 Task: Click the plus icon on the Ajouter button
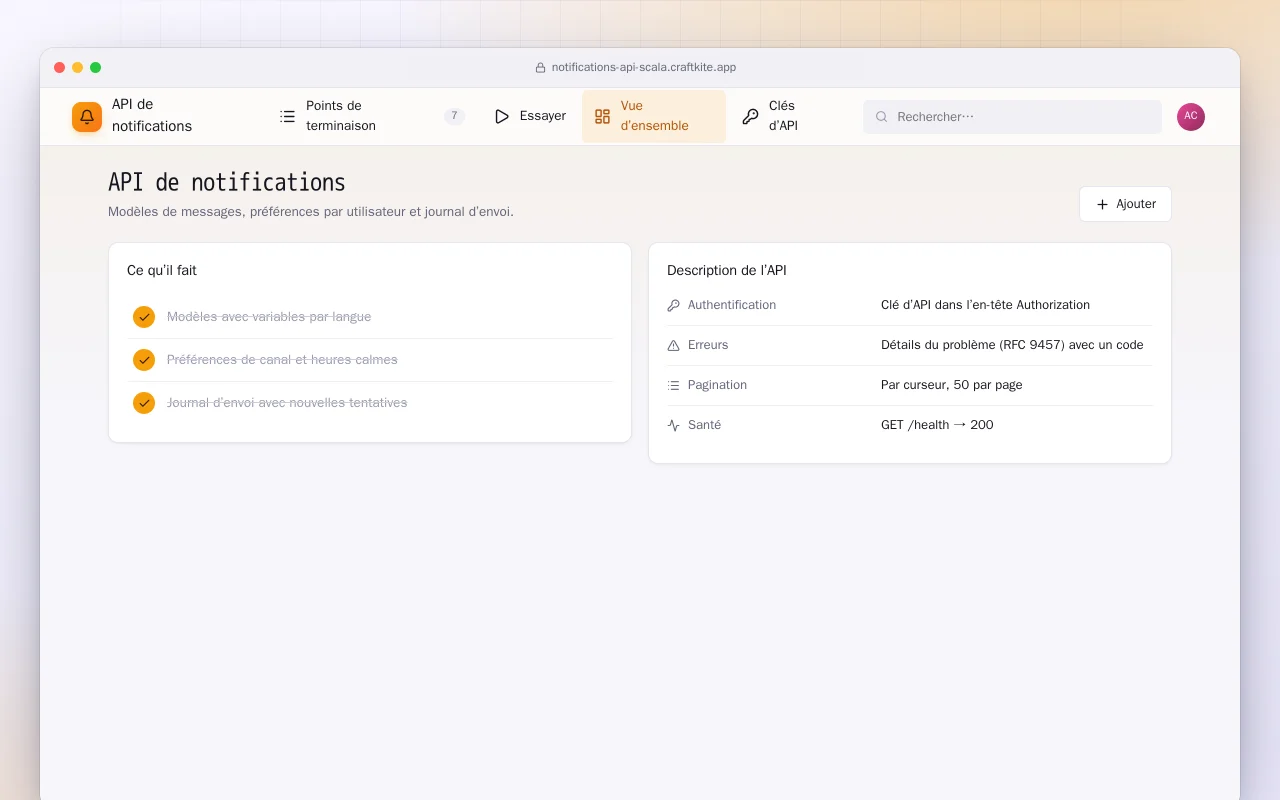[x=1102, y=204]
